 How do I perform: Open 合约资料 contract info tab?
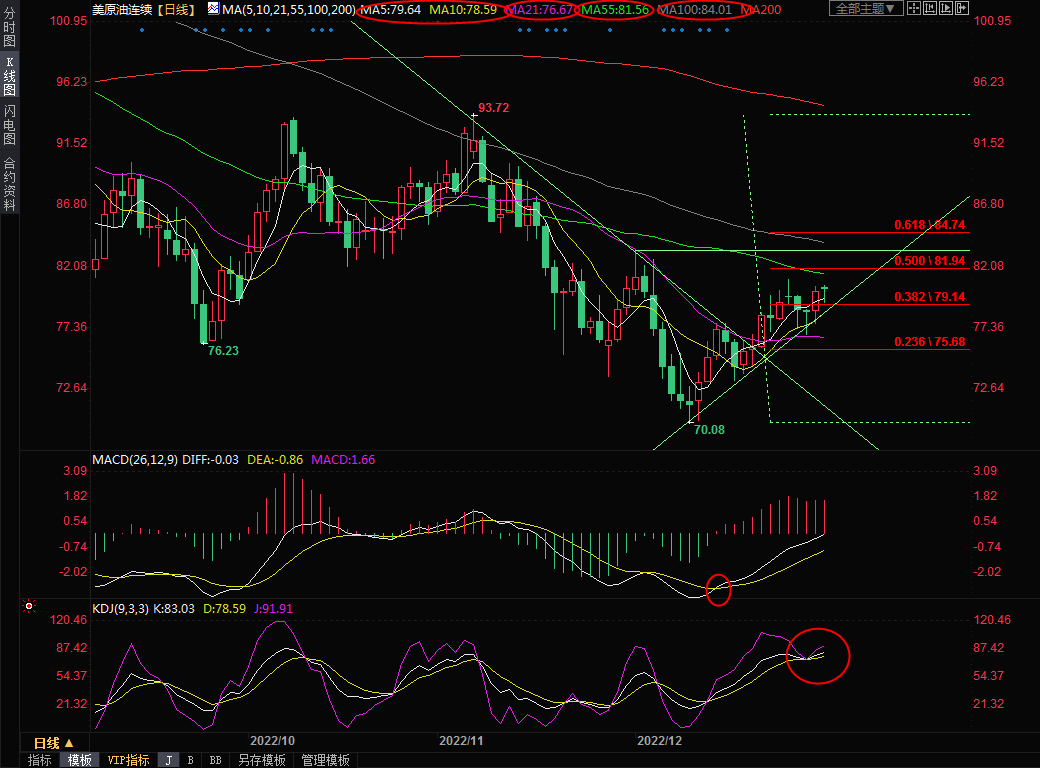(x=9, y=183)
